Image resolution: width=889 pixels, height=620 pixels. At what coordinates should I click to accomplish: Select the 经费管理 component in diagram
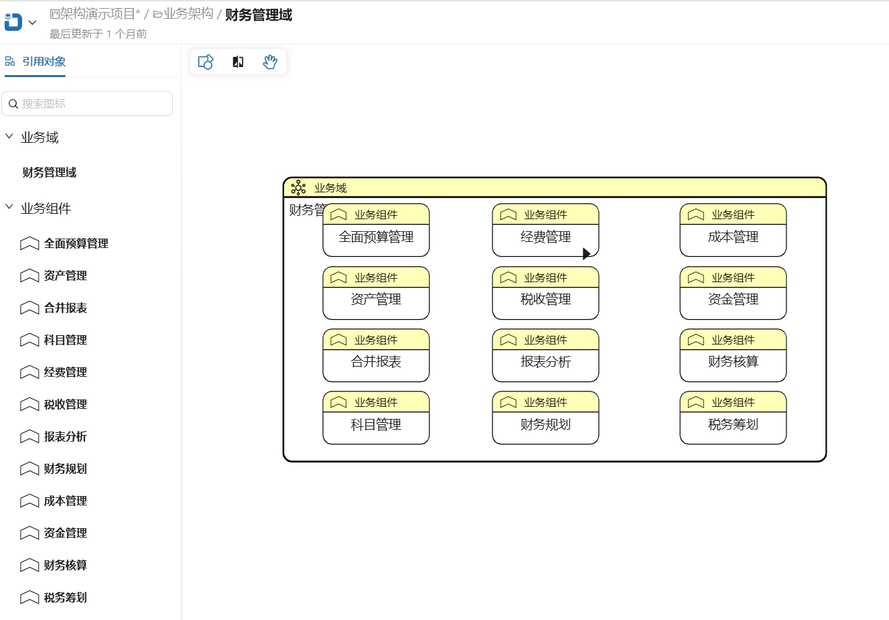coord(545,238)
